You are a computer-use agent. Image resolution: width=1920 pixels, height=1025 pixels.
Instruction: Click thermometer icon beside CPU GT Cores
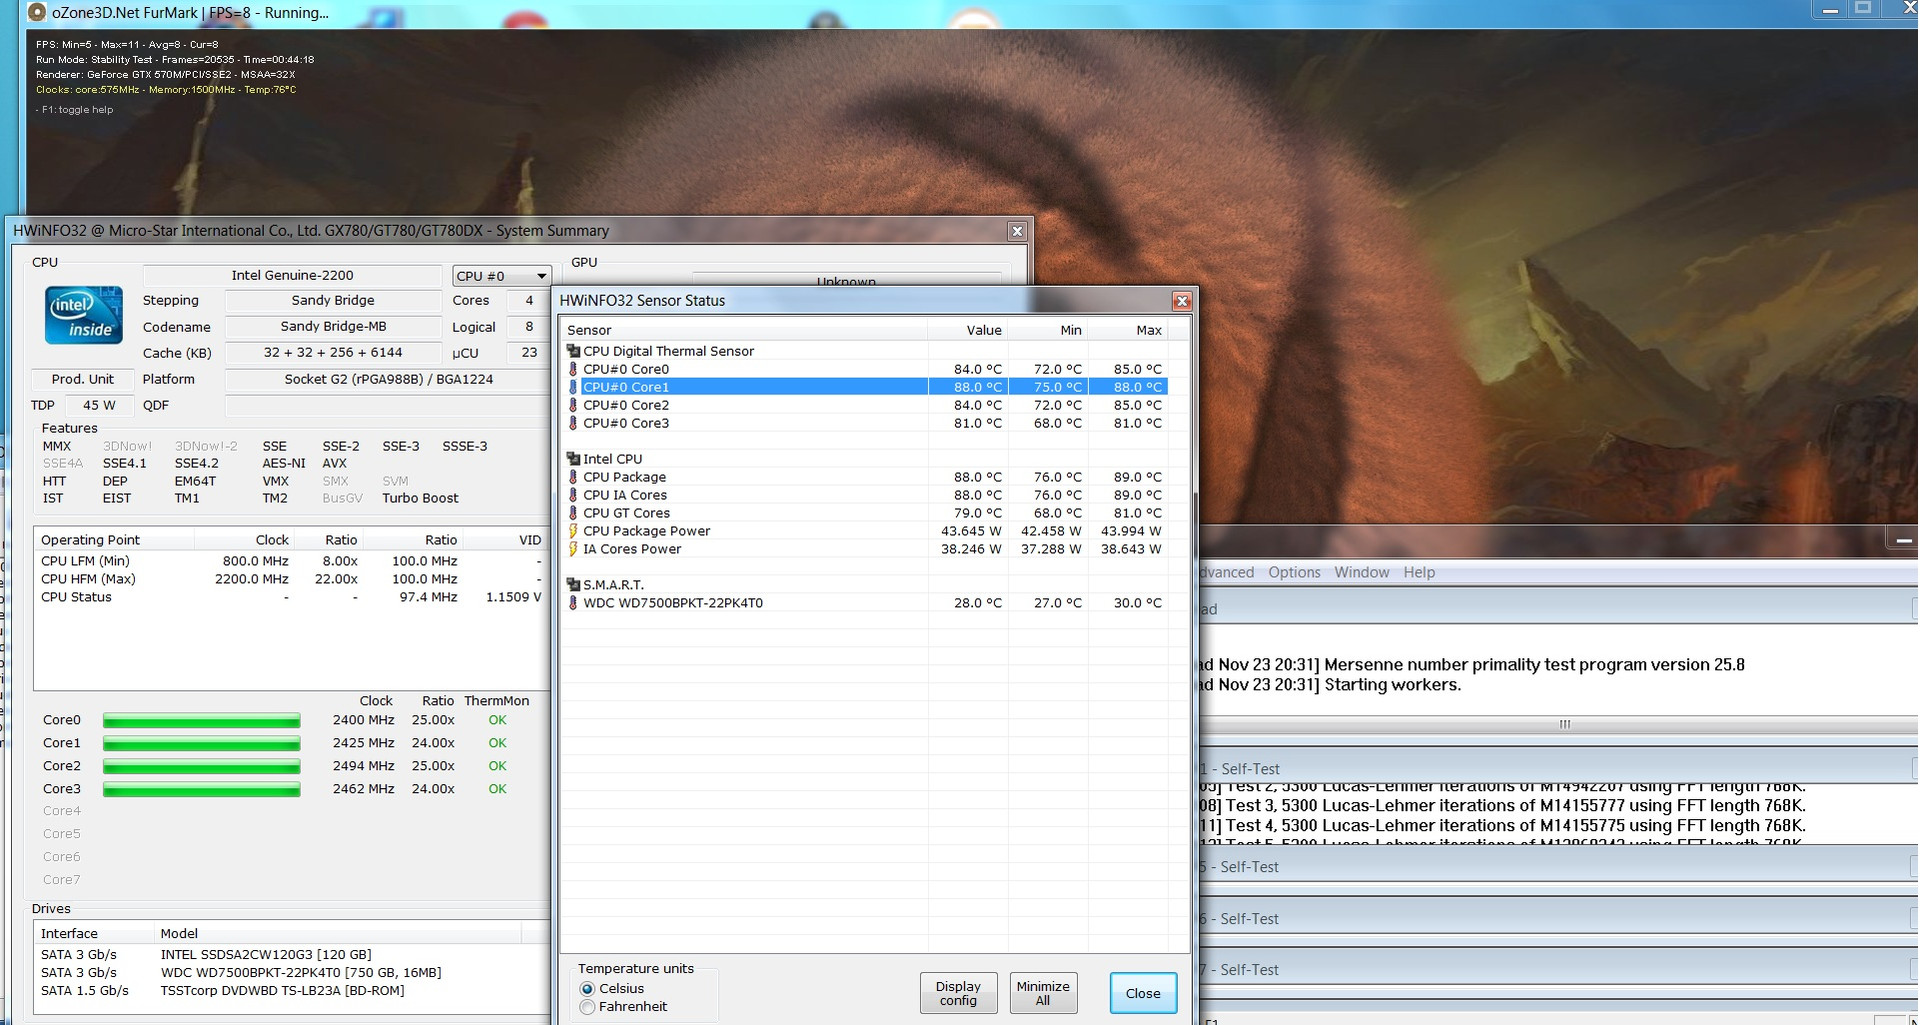coord(573,513)
